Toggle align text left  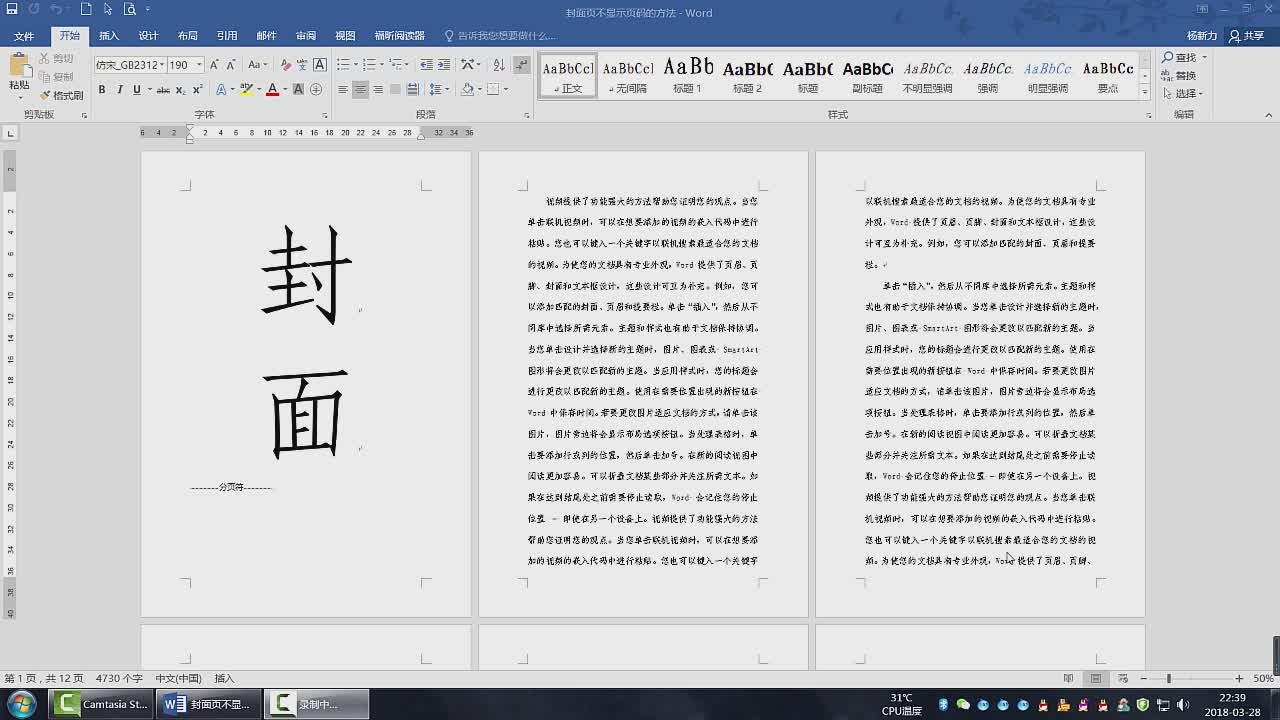point(343,90)
